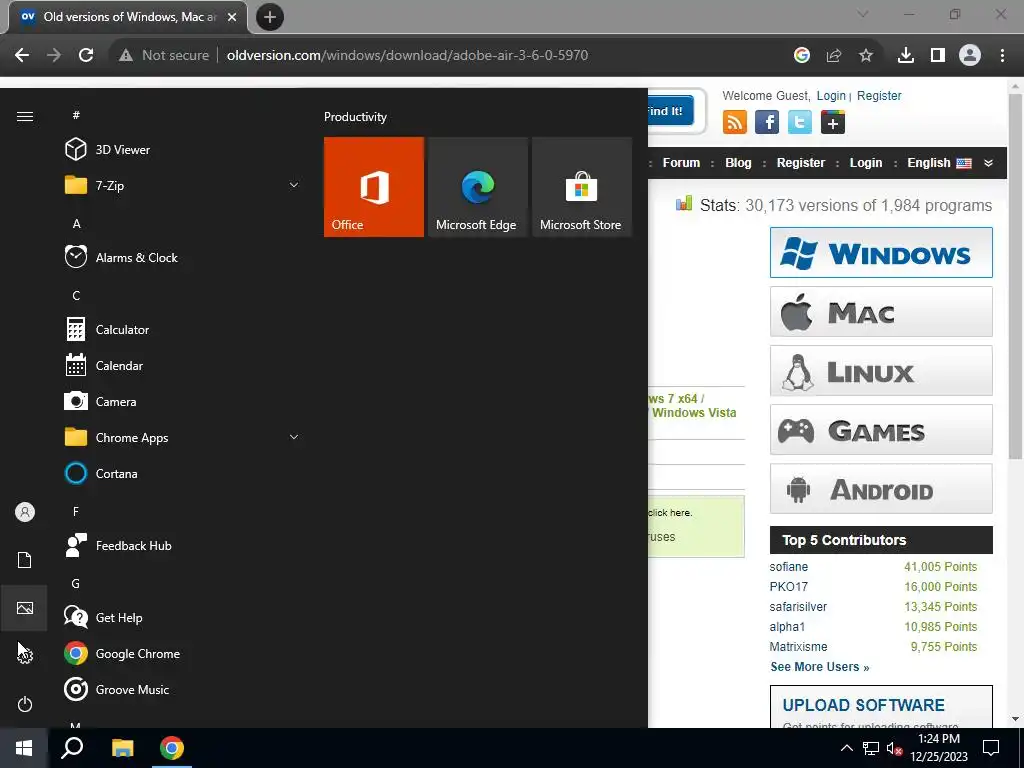1024x768 pixels.
Task: Open user account icon in Start sidebar
Action: tap(25, 512)
